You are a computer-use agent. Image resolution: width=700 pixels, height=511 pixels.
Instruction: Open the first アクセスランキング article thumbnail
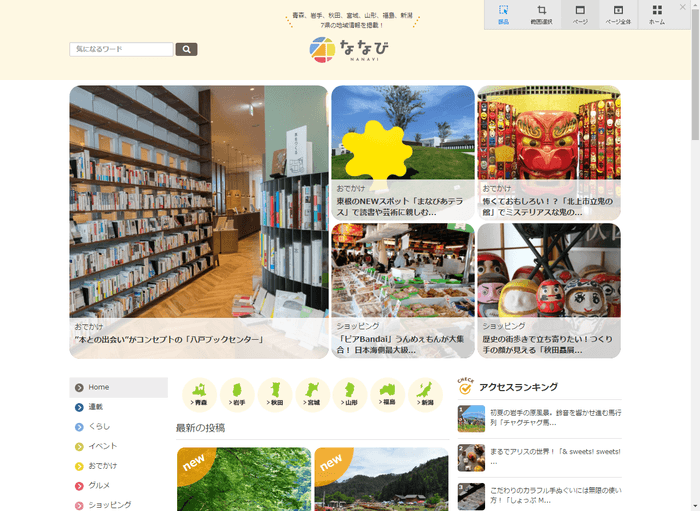[471, 419]
